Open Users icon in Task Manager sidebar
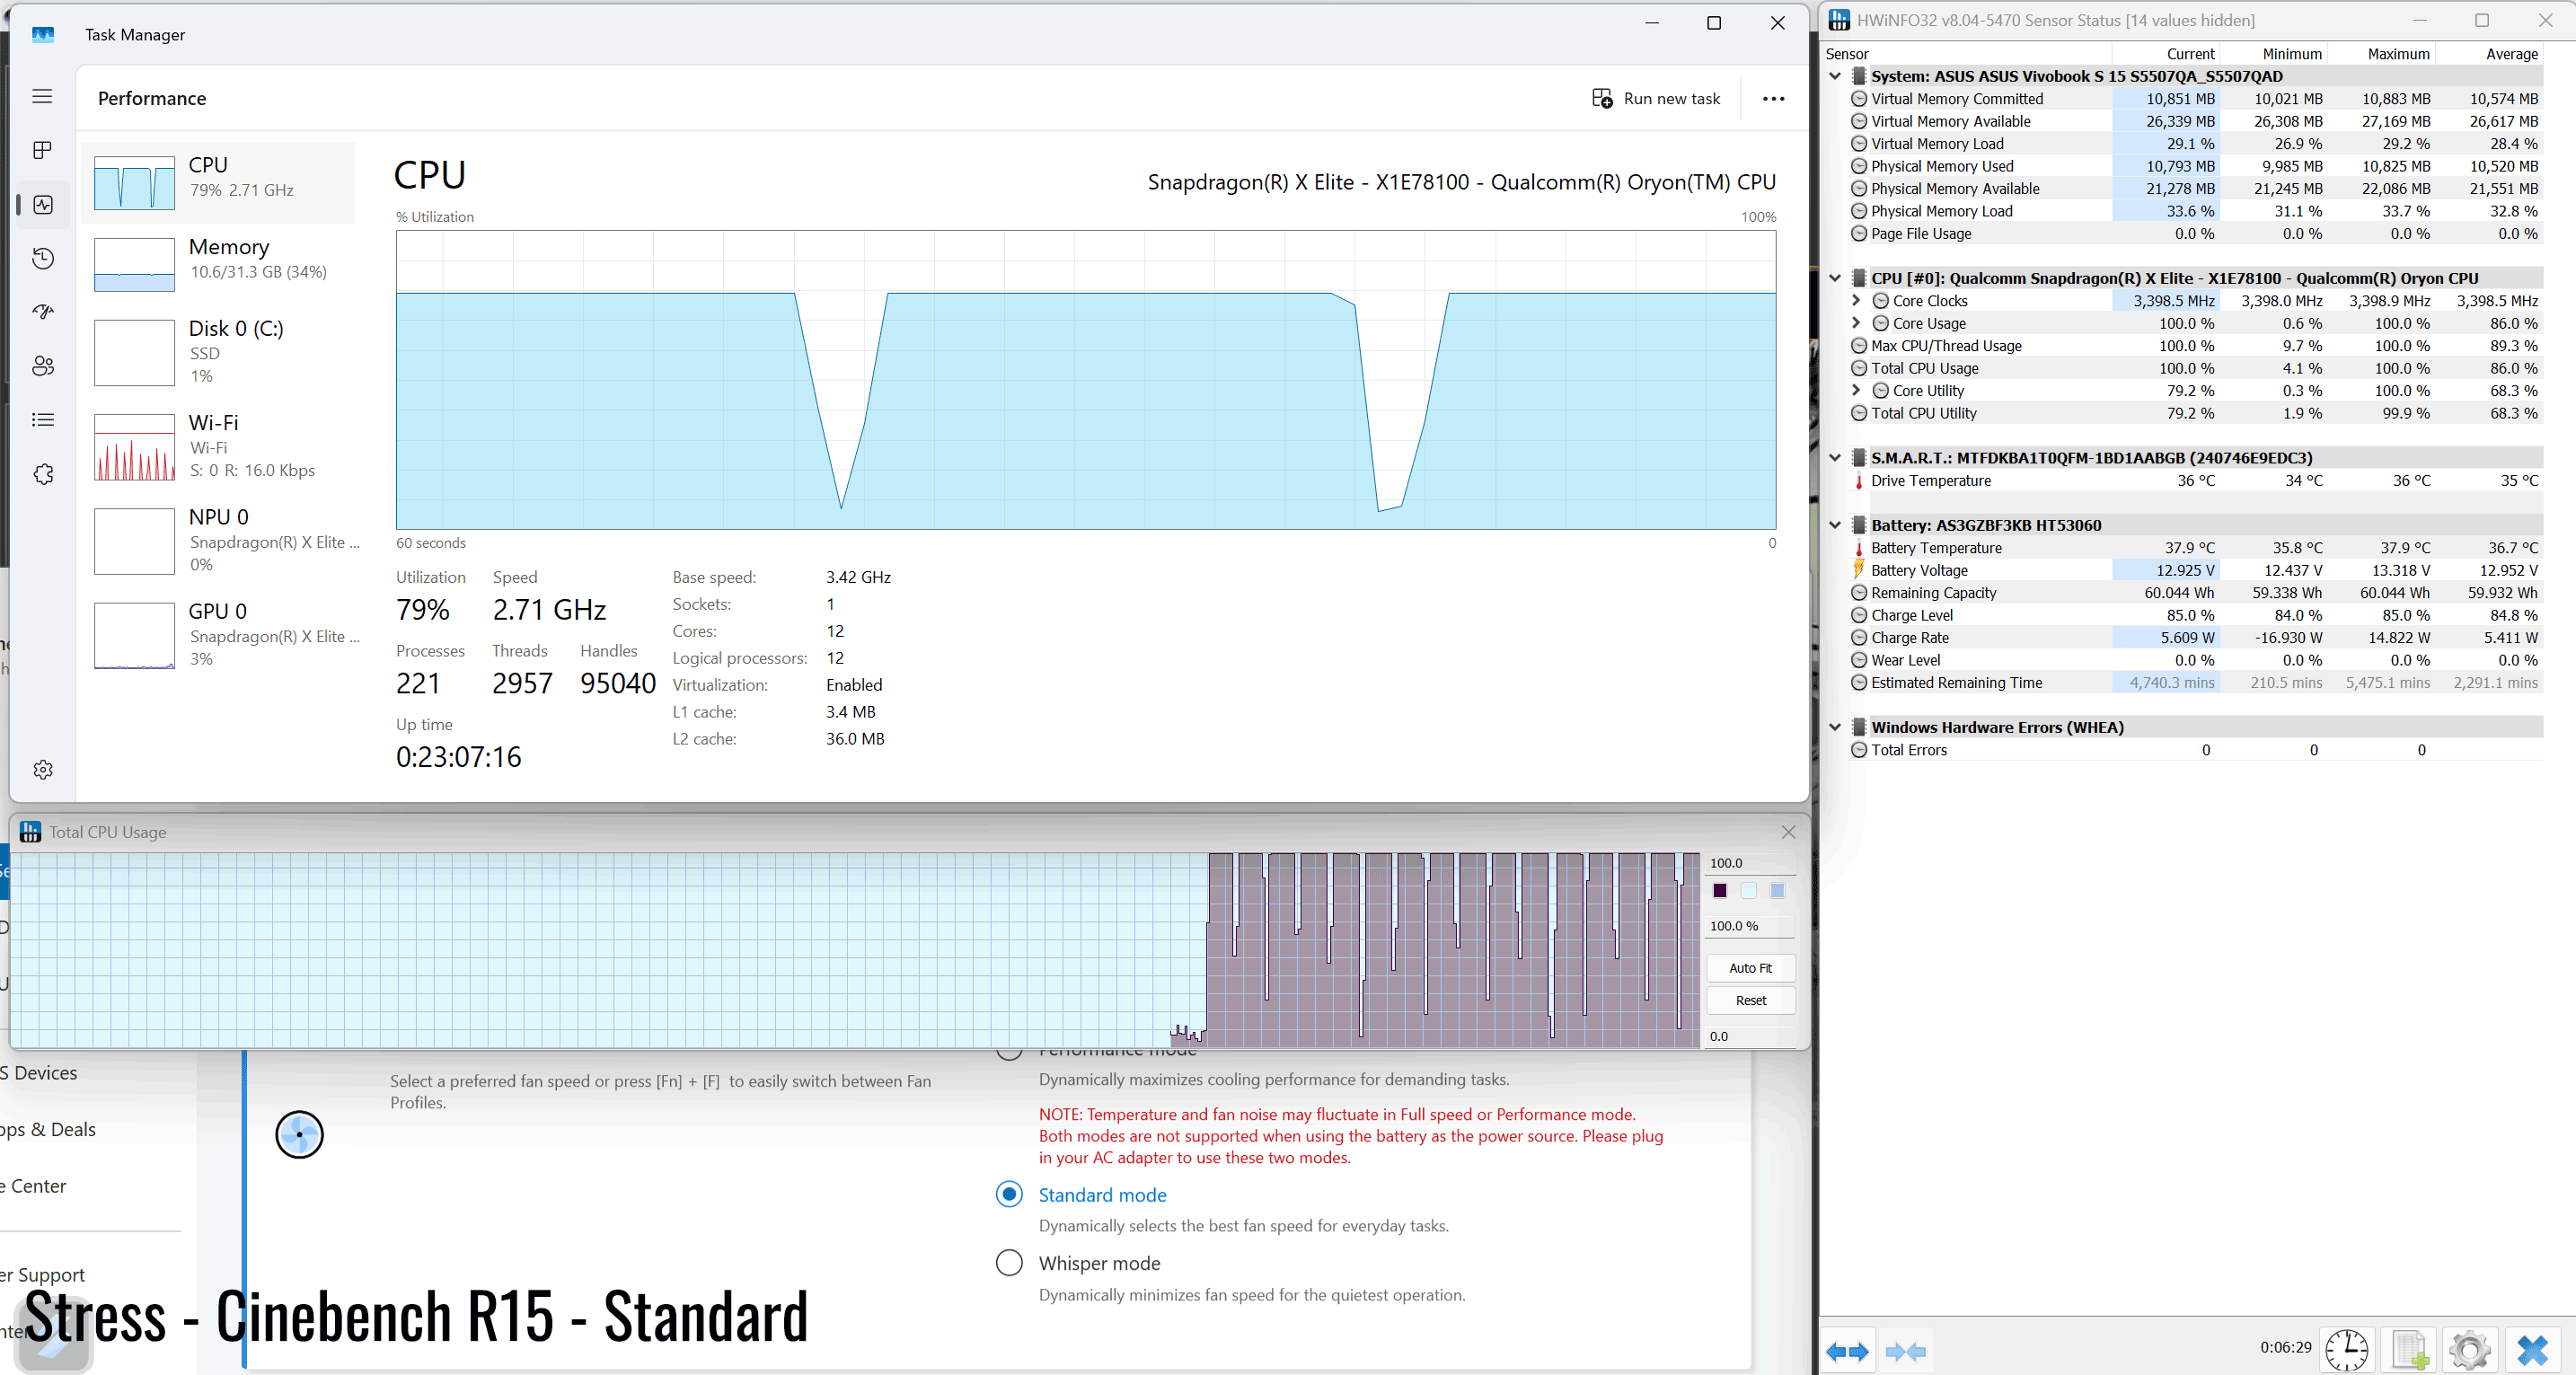This screenshot has width=2576, height=1375. 43,366
